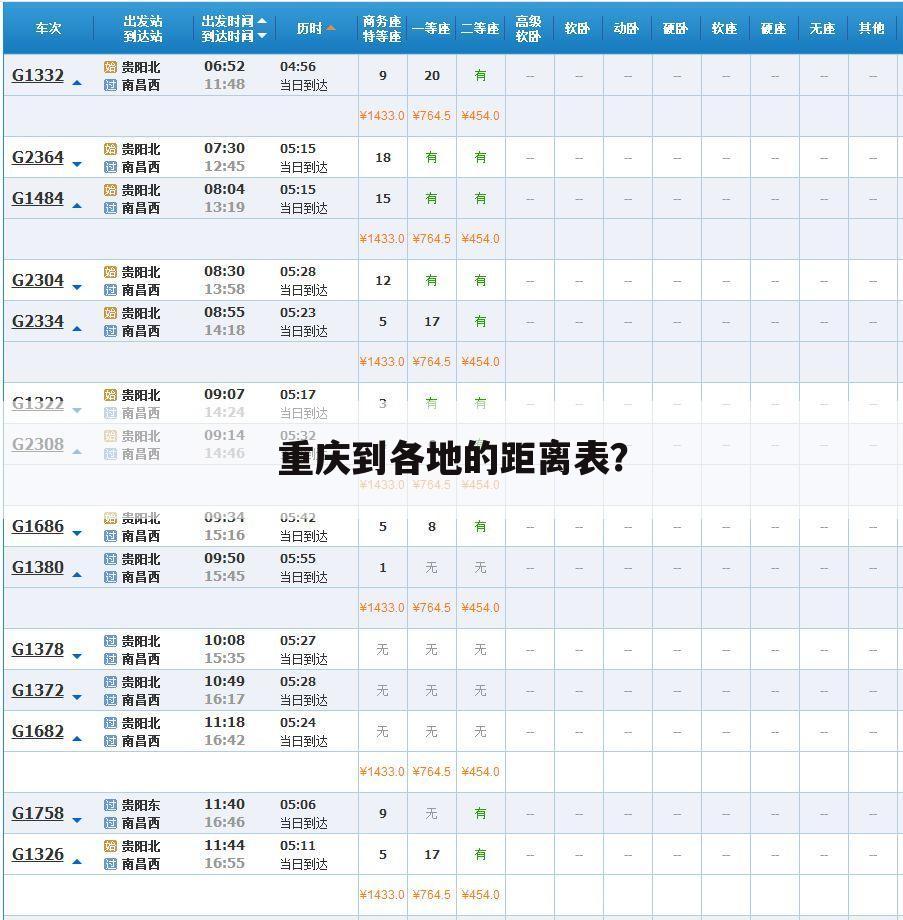Click pass-through icon for G1332 南昌西
Screen dimensions: 903x920
(x=110, y=85)
